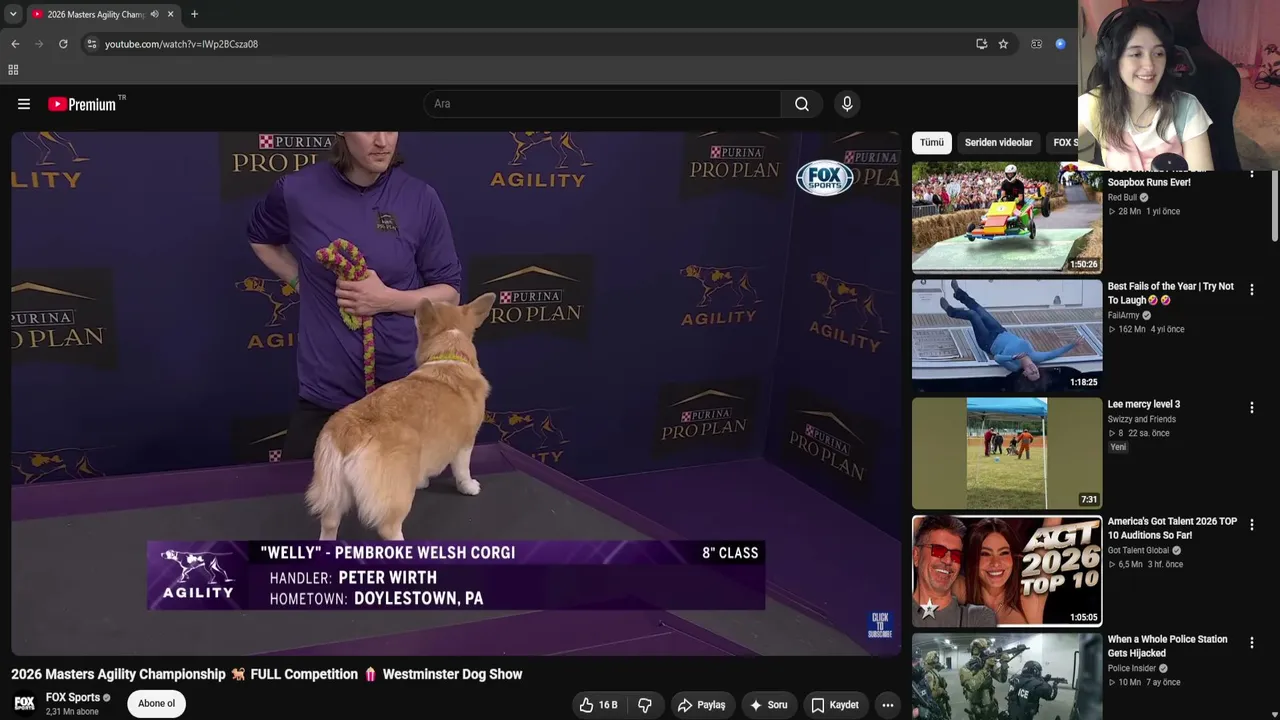Open options menu for Soapbox Runs video
Viewport: 1280px width, 720px height.
point(1251,174)
